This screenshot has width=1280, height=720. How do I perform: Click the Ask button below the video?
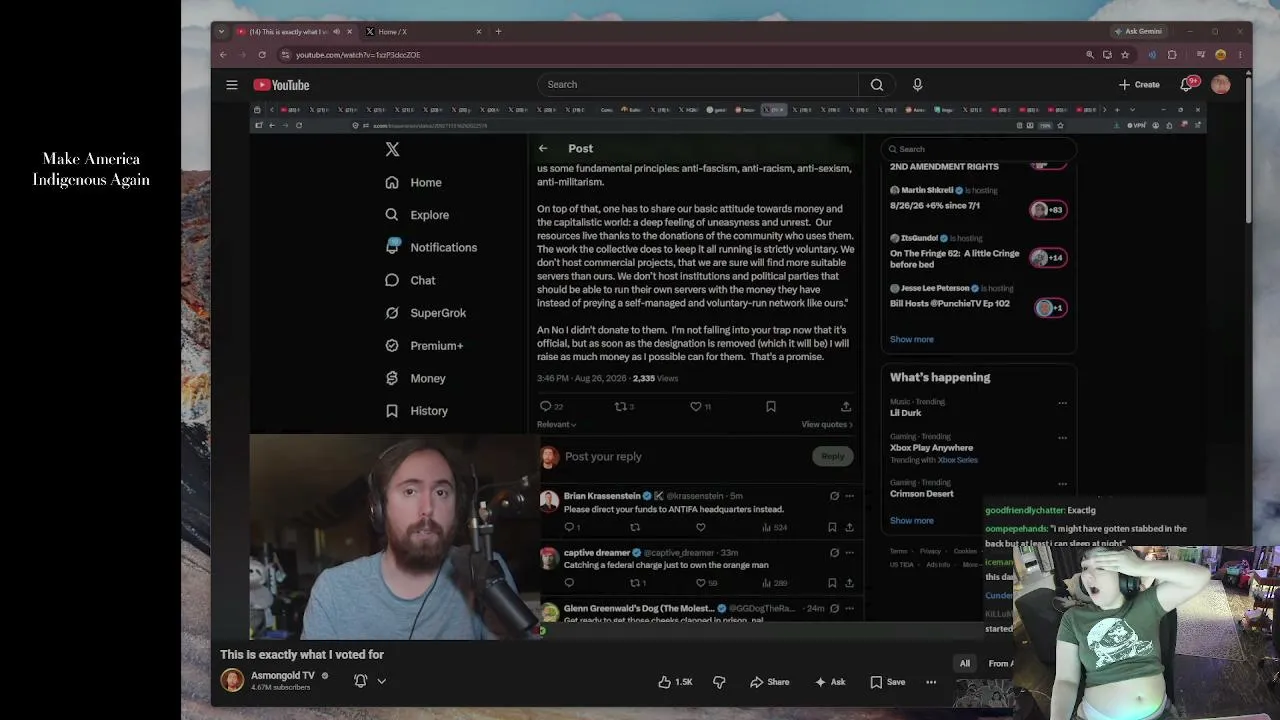830,682
